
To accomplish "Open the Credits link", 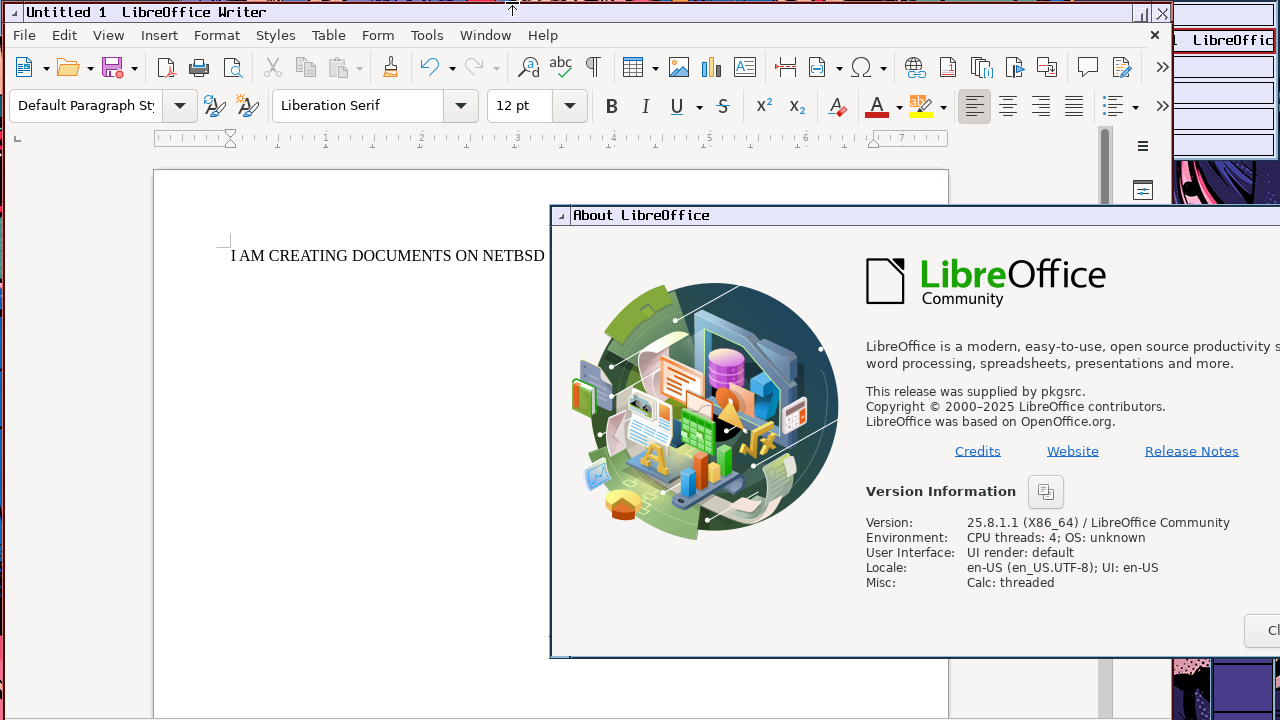I will [x=977, y=451].
